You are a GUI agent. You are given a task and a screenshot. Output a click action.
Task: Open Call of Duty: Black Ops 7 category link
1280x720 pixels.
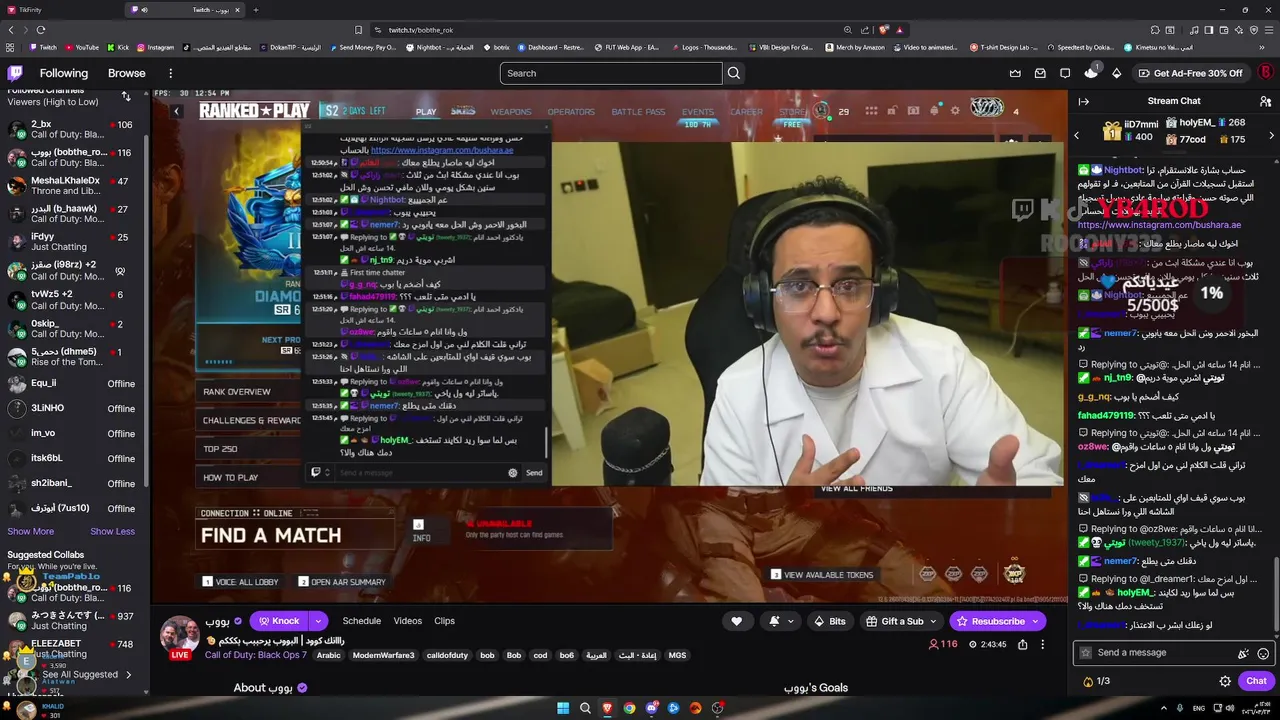click(256, 655)
